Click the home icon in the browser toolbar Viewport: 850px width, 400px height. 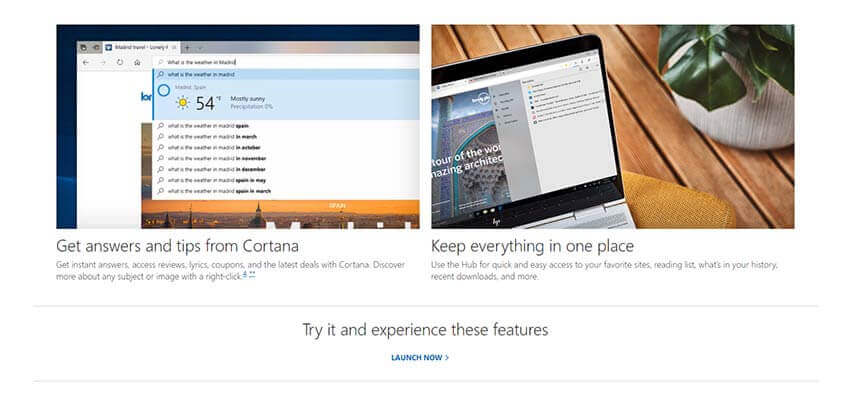point(137,62)
